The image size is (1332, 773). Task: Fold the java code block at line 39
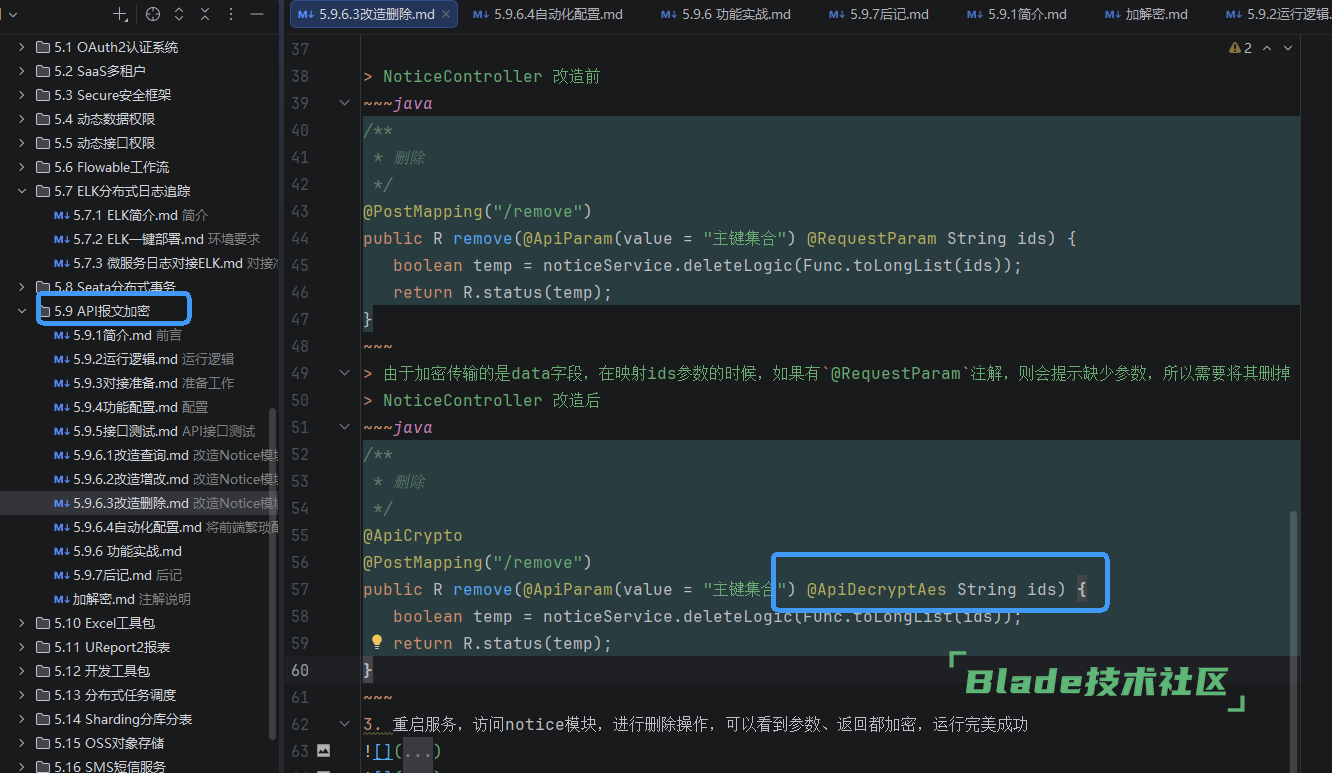[344, 103]
